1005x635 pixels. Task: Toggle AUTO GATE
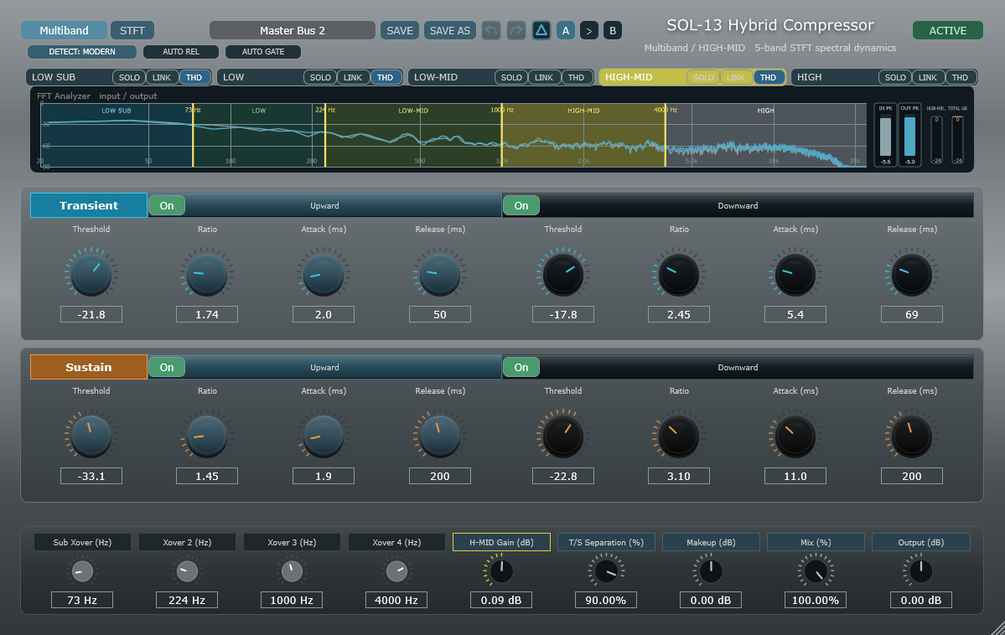coord(263,51)
